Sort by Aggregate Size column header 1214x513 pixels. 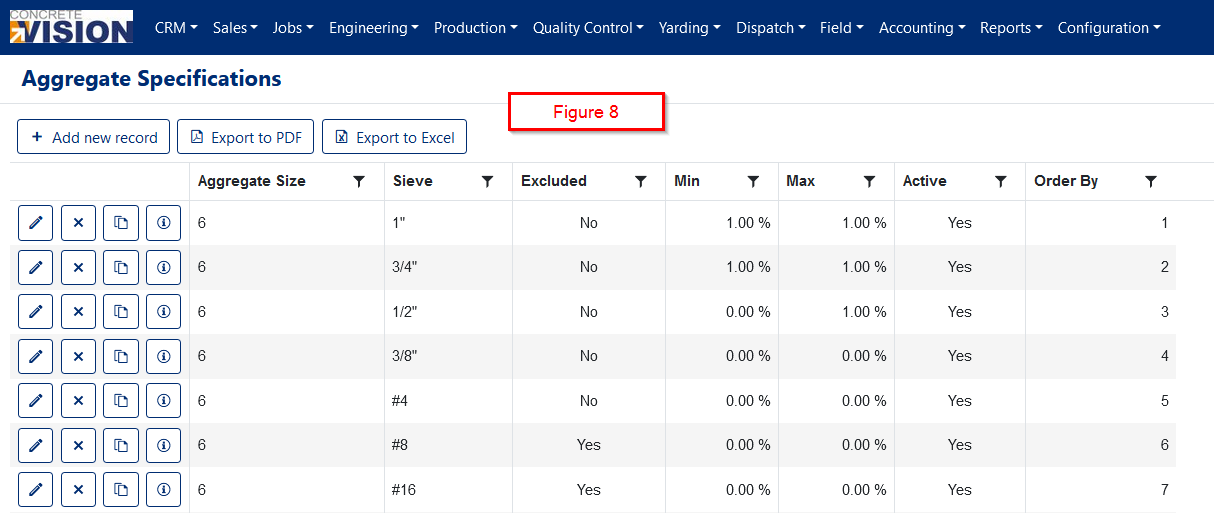tap(252, 181)
